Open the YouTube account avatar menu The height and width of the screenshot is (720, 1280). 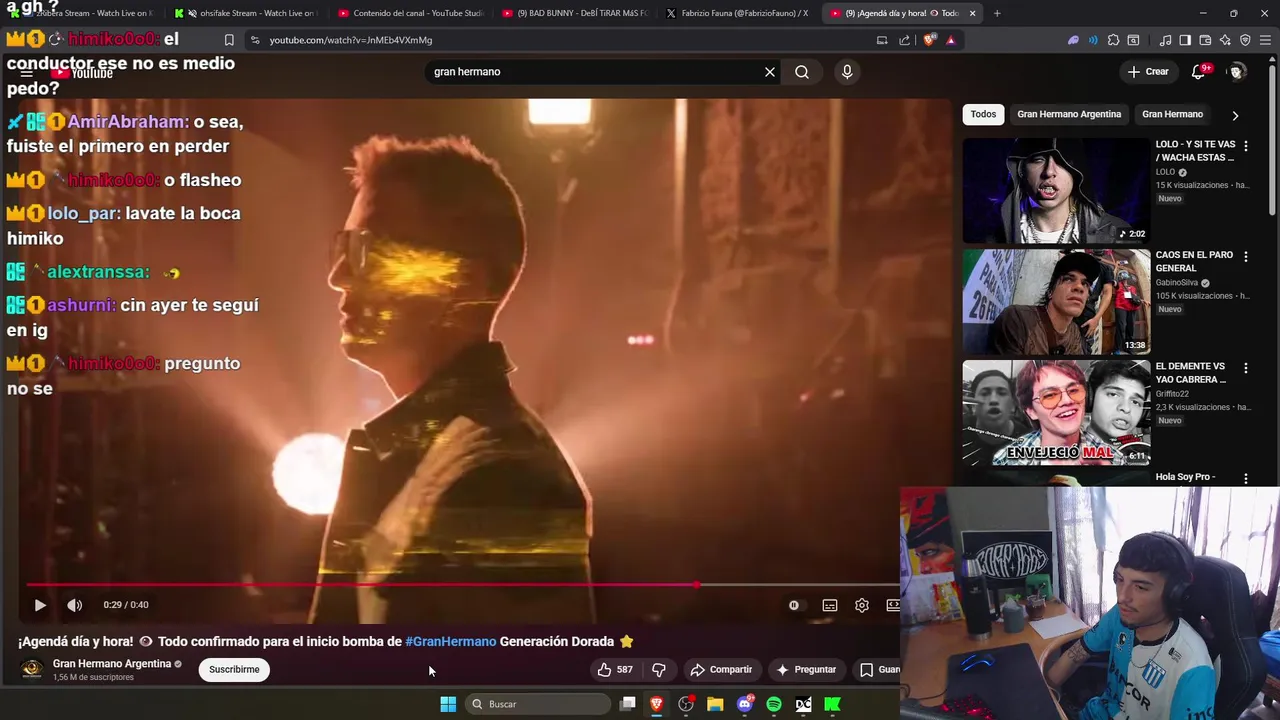[1237, 72]
